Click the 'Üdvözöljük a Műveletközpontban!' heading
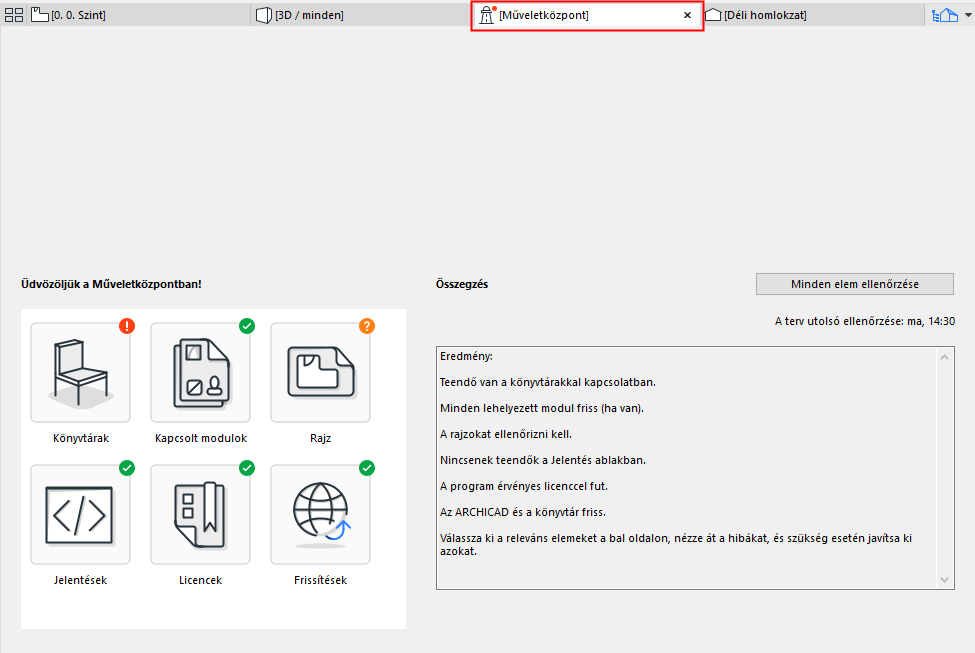The width and height of the screenshot is (975, 653). [111, 284]
